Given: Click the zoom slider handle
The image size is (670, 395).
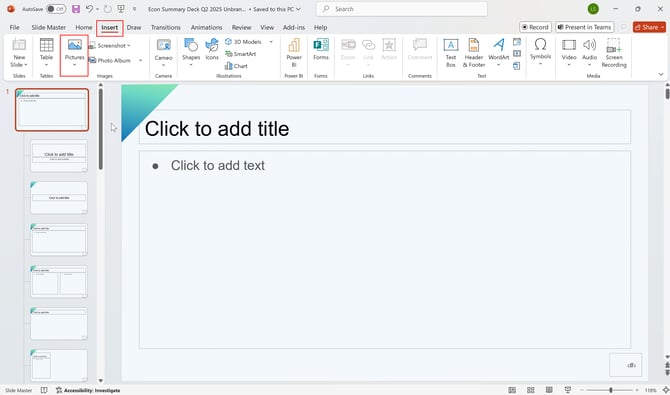Looking at the screenshot, I should tap(611, 390).
